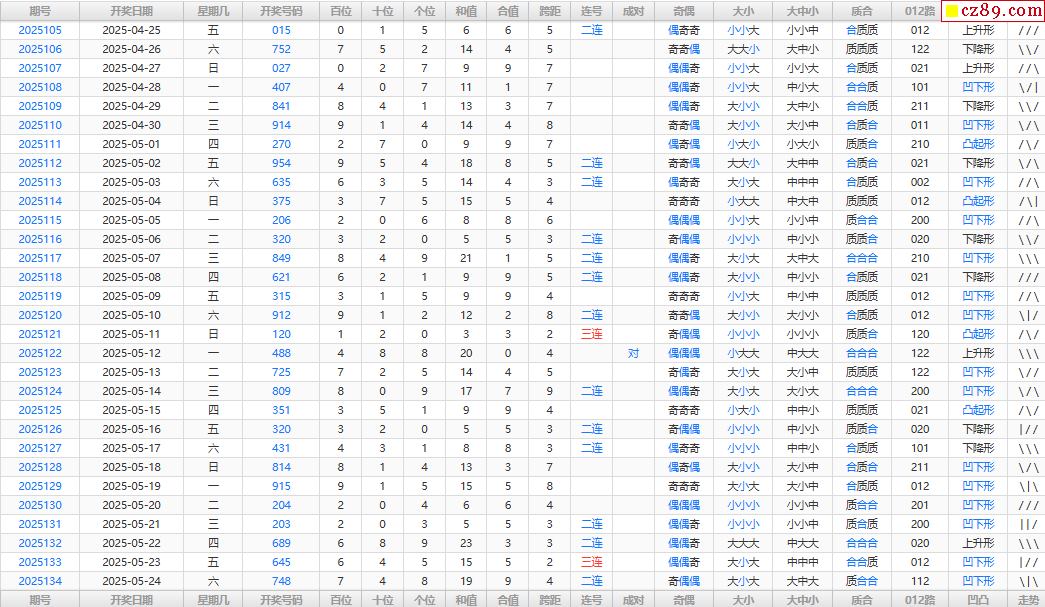Click weekday 日 in row 2025107
Image resolution: width=1045 pixels, height=607 pixels.
point(213,68)
